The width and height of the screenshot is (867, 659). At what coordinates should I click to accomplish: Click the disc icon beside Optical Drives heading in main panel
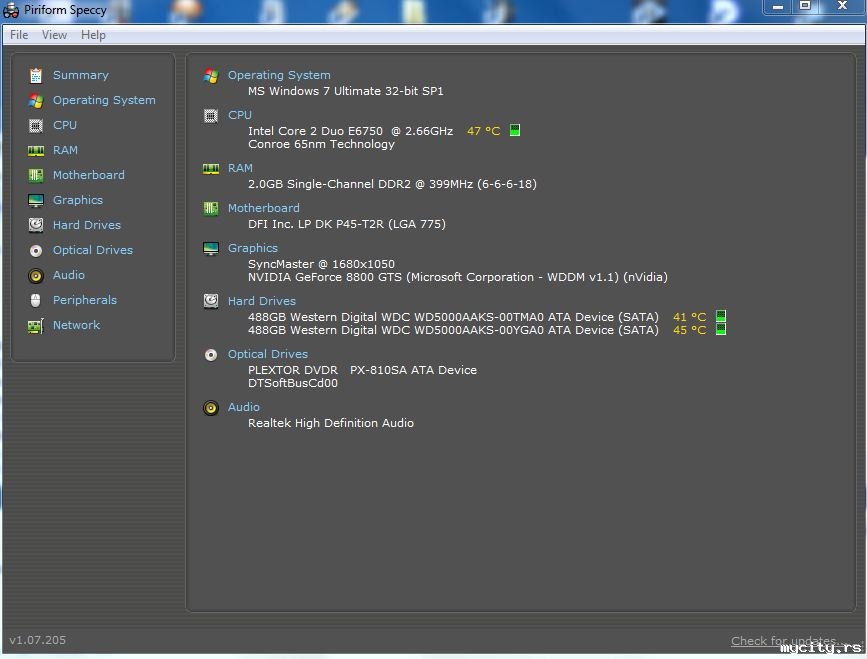pyautogui.click(x=211, y=354)
